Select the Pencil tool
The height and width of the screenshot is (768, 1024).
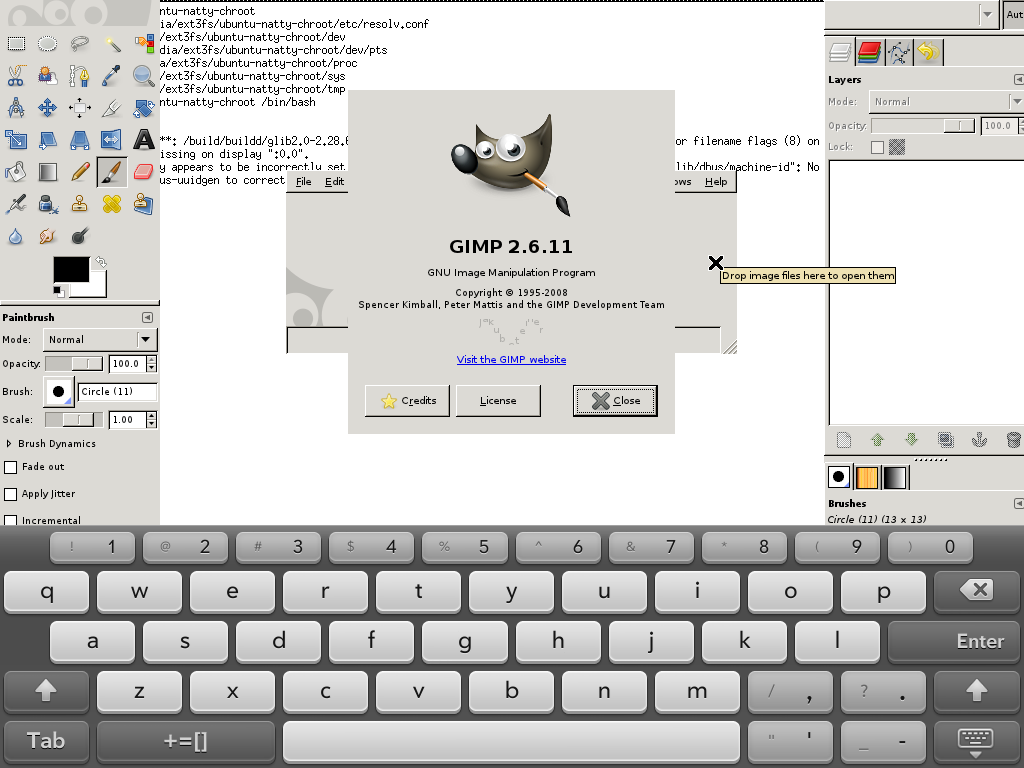80,172
